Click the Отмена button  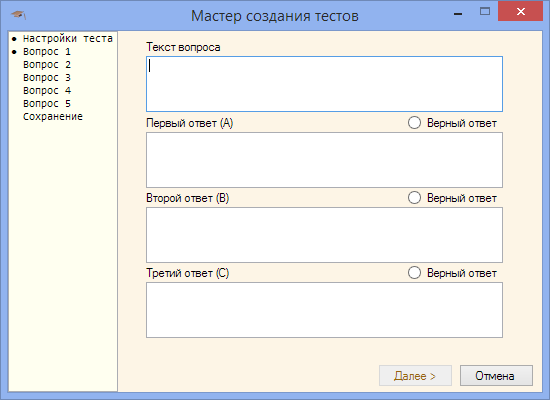[496, 376]
